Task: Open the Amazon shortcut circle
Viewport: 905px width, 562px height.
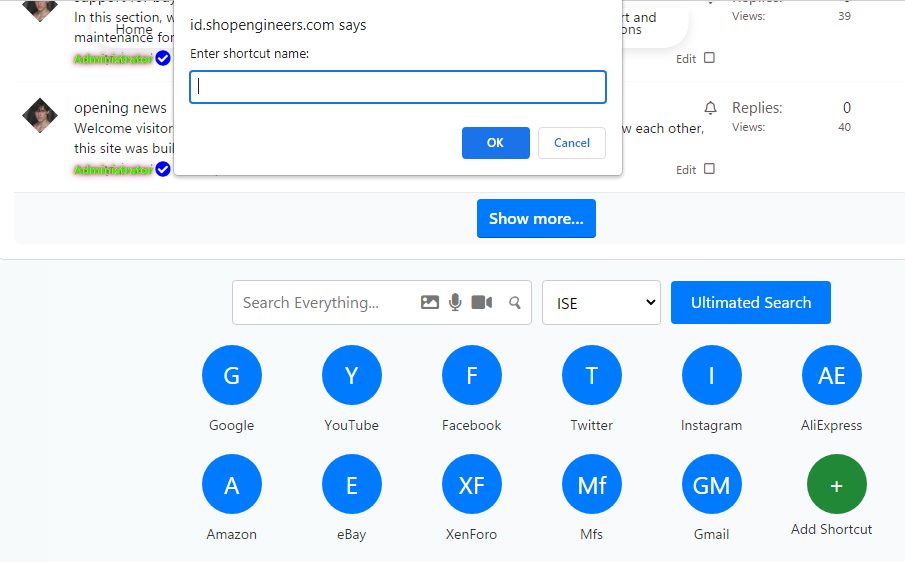Action: tap(231, 484)
